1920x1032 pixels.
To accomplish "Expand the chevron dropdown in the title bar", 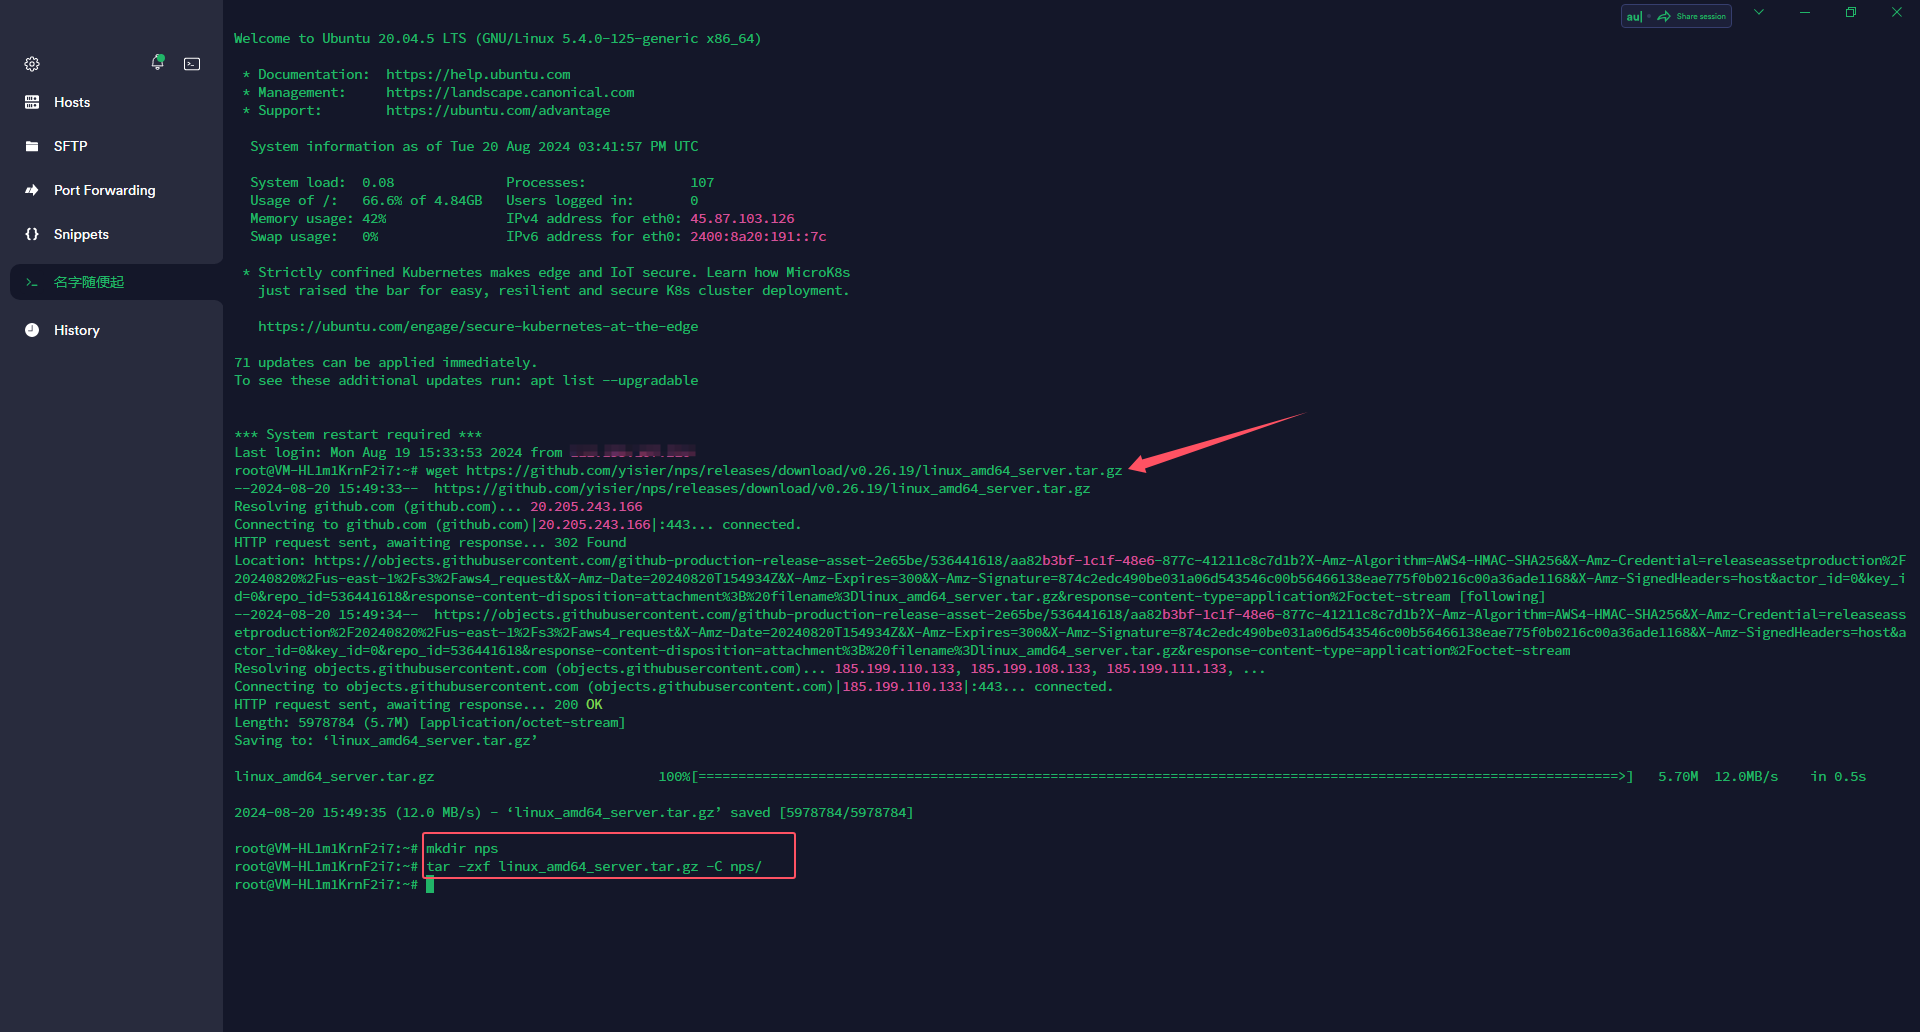I will click(x=1759, y=13).
